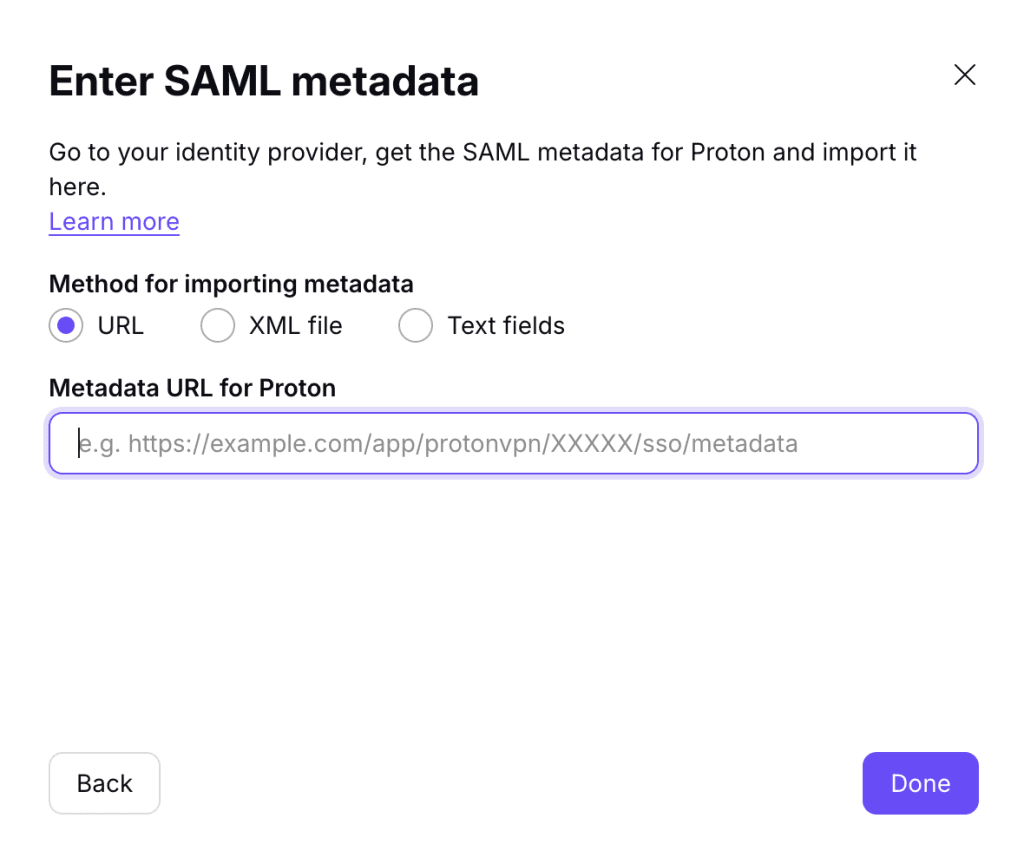Choose the XML file radio button circle

[x=217, y=326]
